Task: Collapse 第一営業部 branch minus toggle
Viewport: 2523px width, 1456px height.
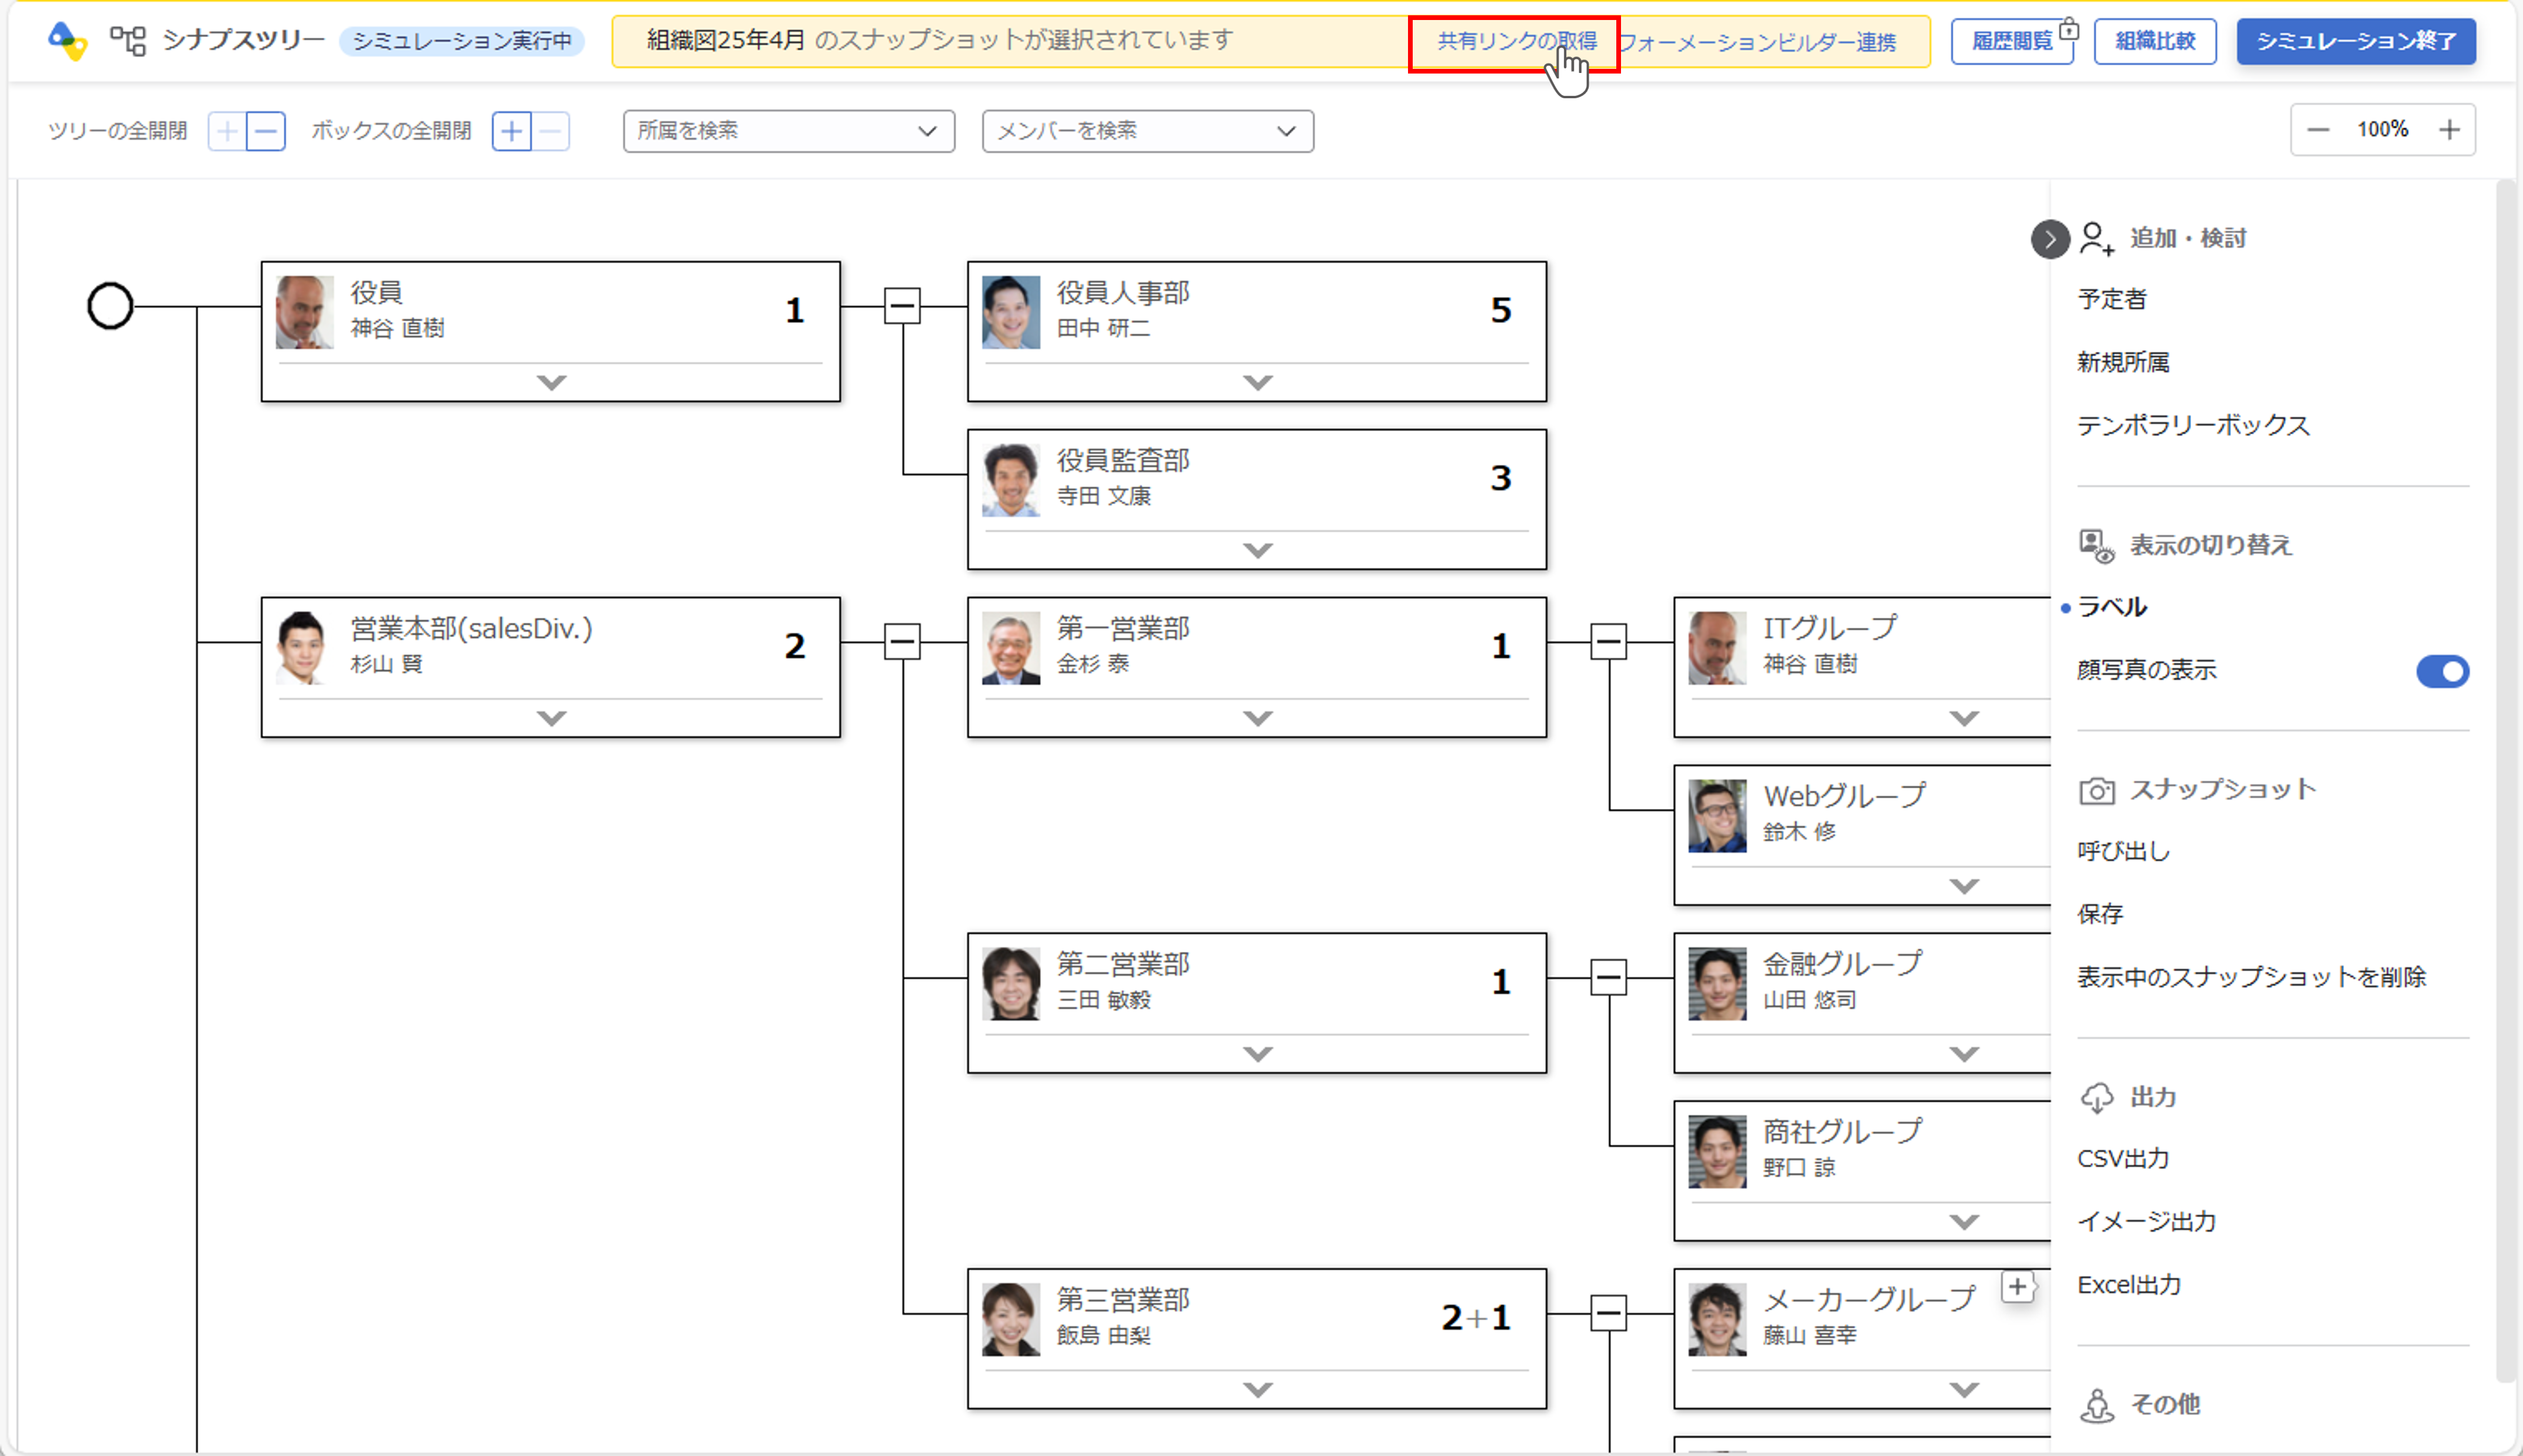Action: tap(1608, 642)
